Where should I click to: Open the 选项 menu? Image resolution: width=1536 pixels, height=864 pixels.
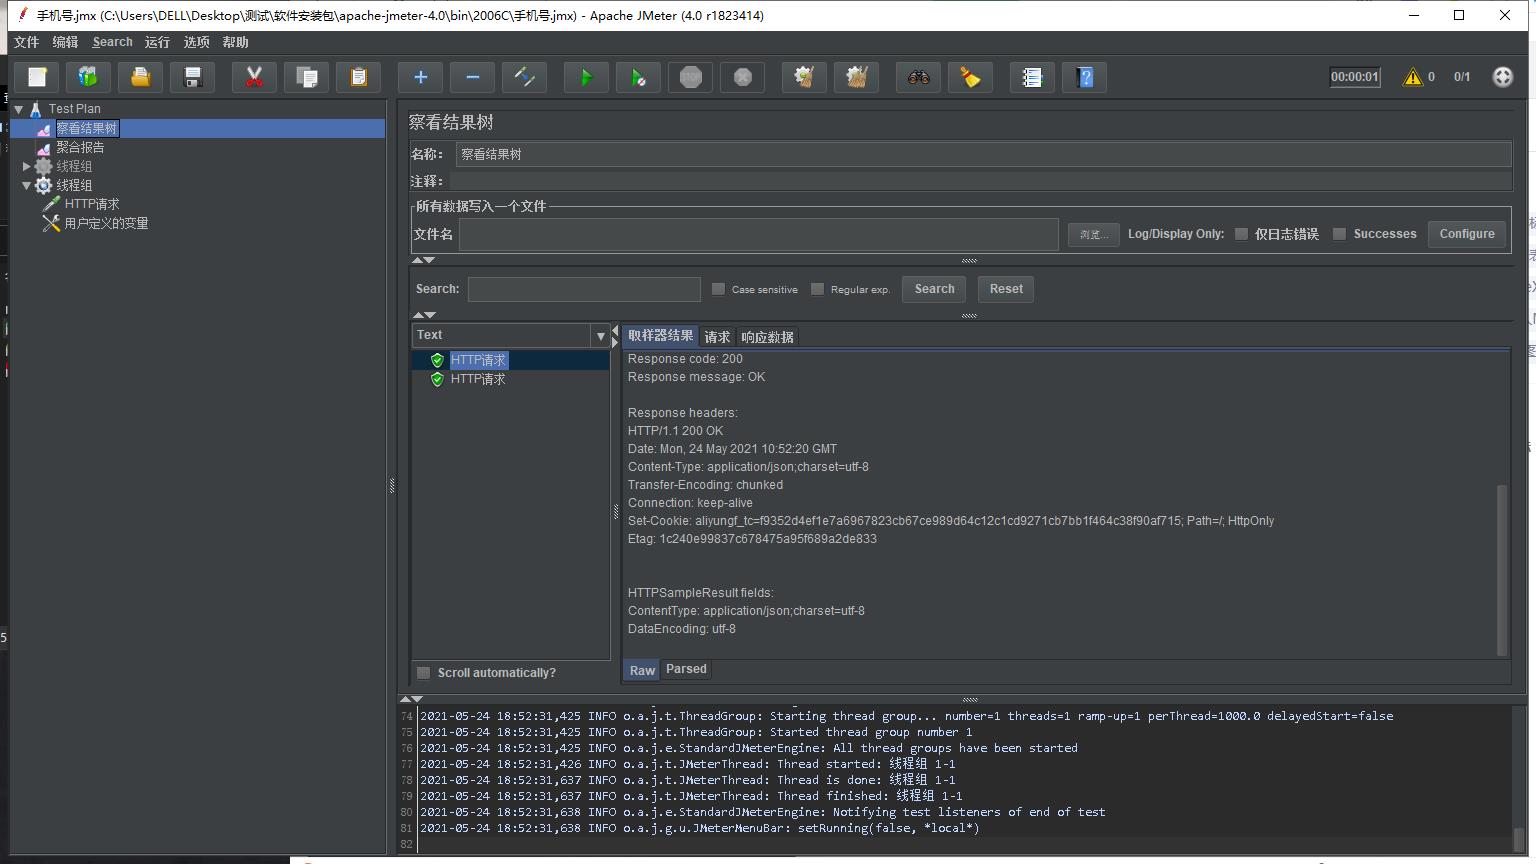point(196,42)
